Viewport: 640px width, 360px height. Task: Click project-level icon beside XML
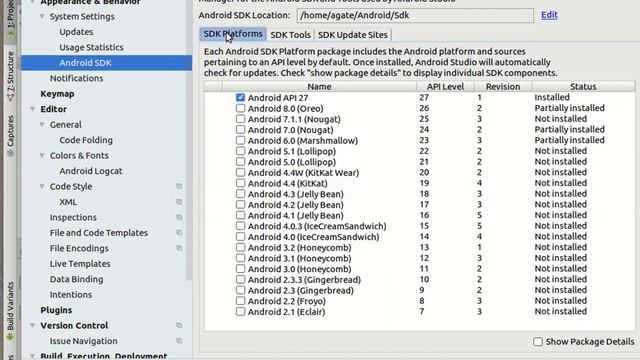pyautogui.click(x=179, y=202)
